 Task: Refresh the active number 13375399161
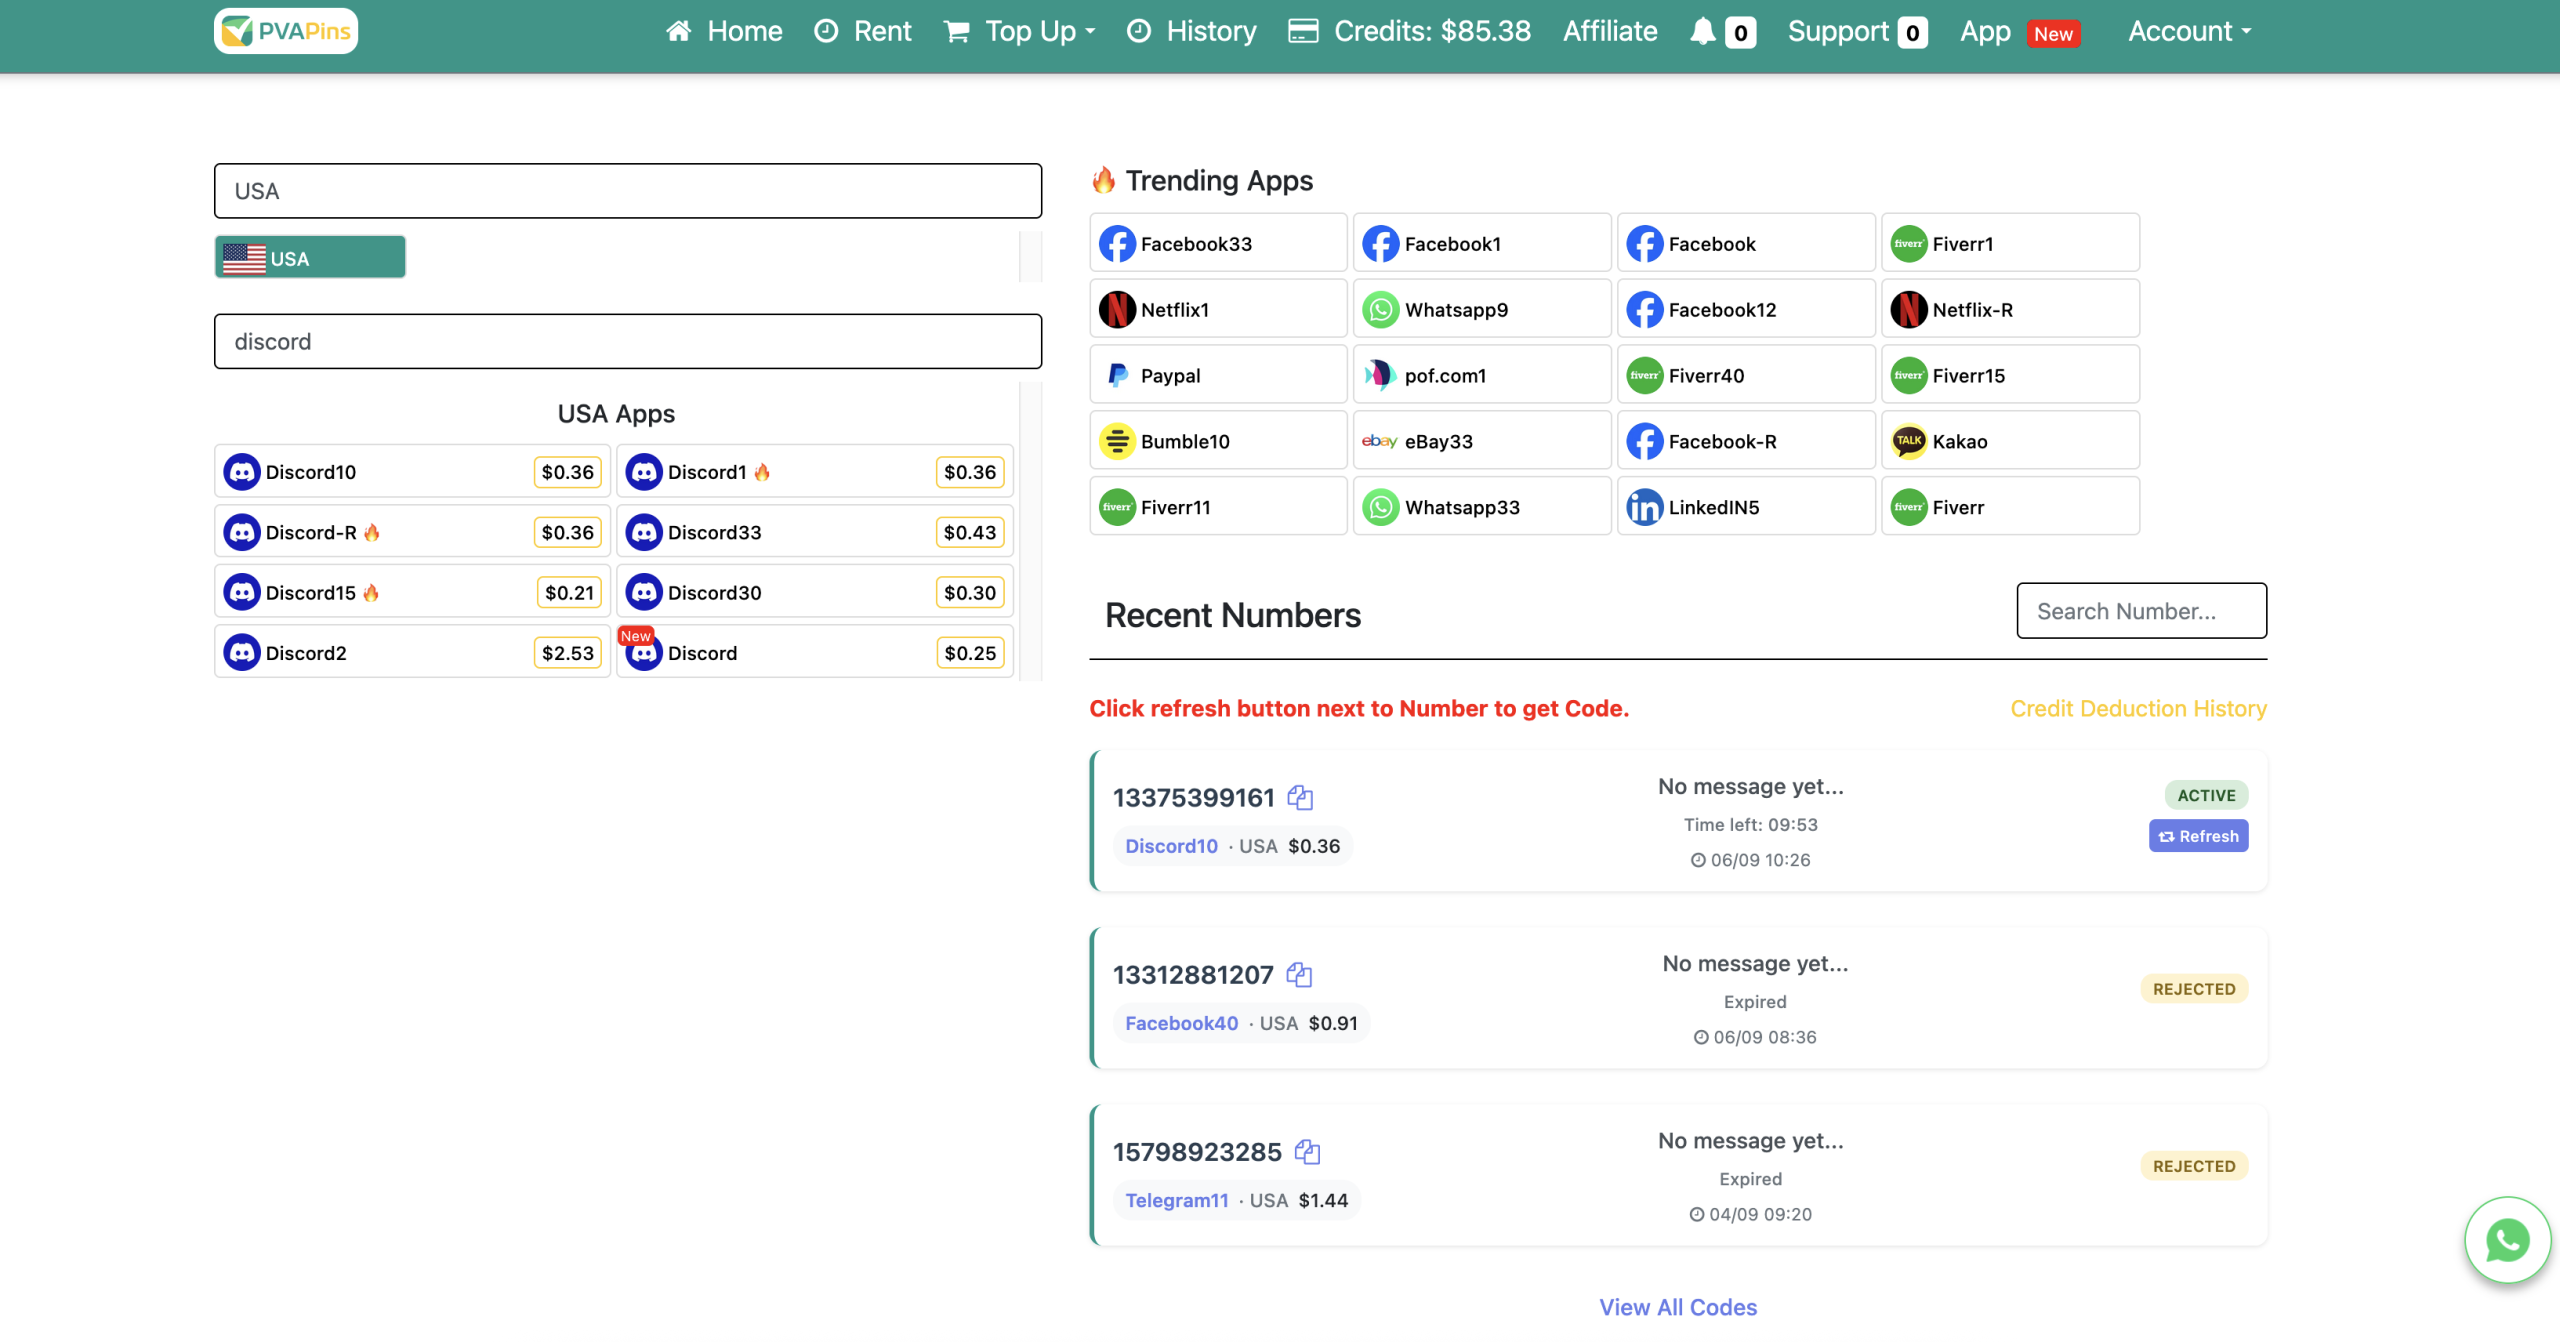[2198, 836]
